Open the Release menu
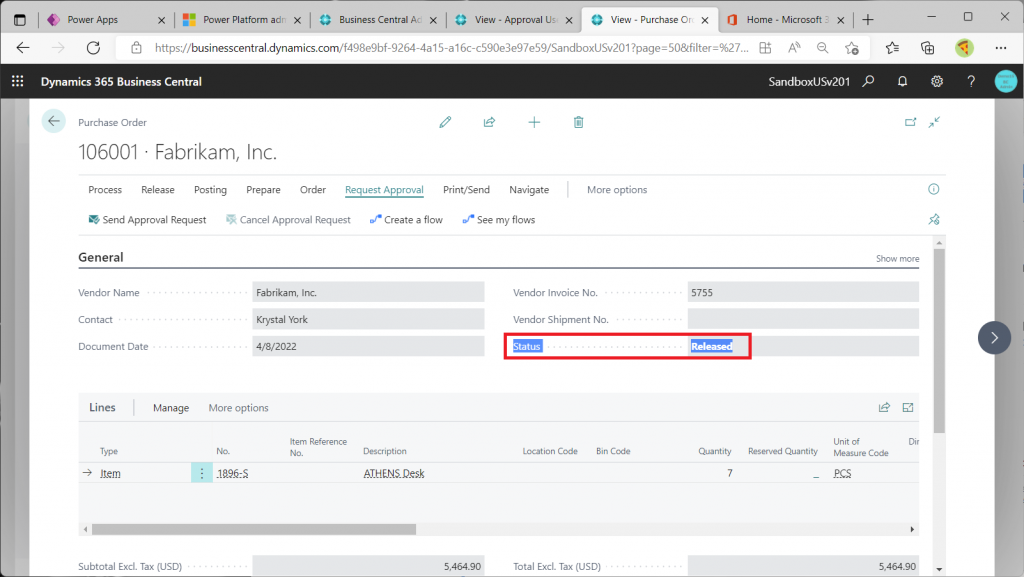 tap(158, 189)
